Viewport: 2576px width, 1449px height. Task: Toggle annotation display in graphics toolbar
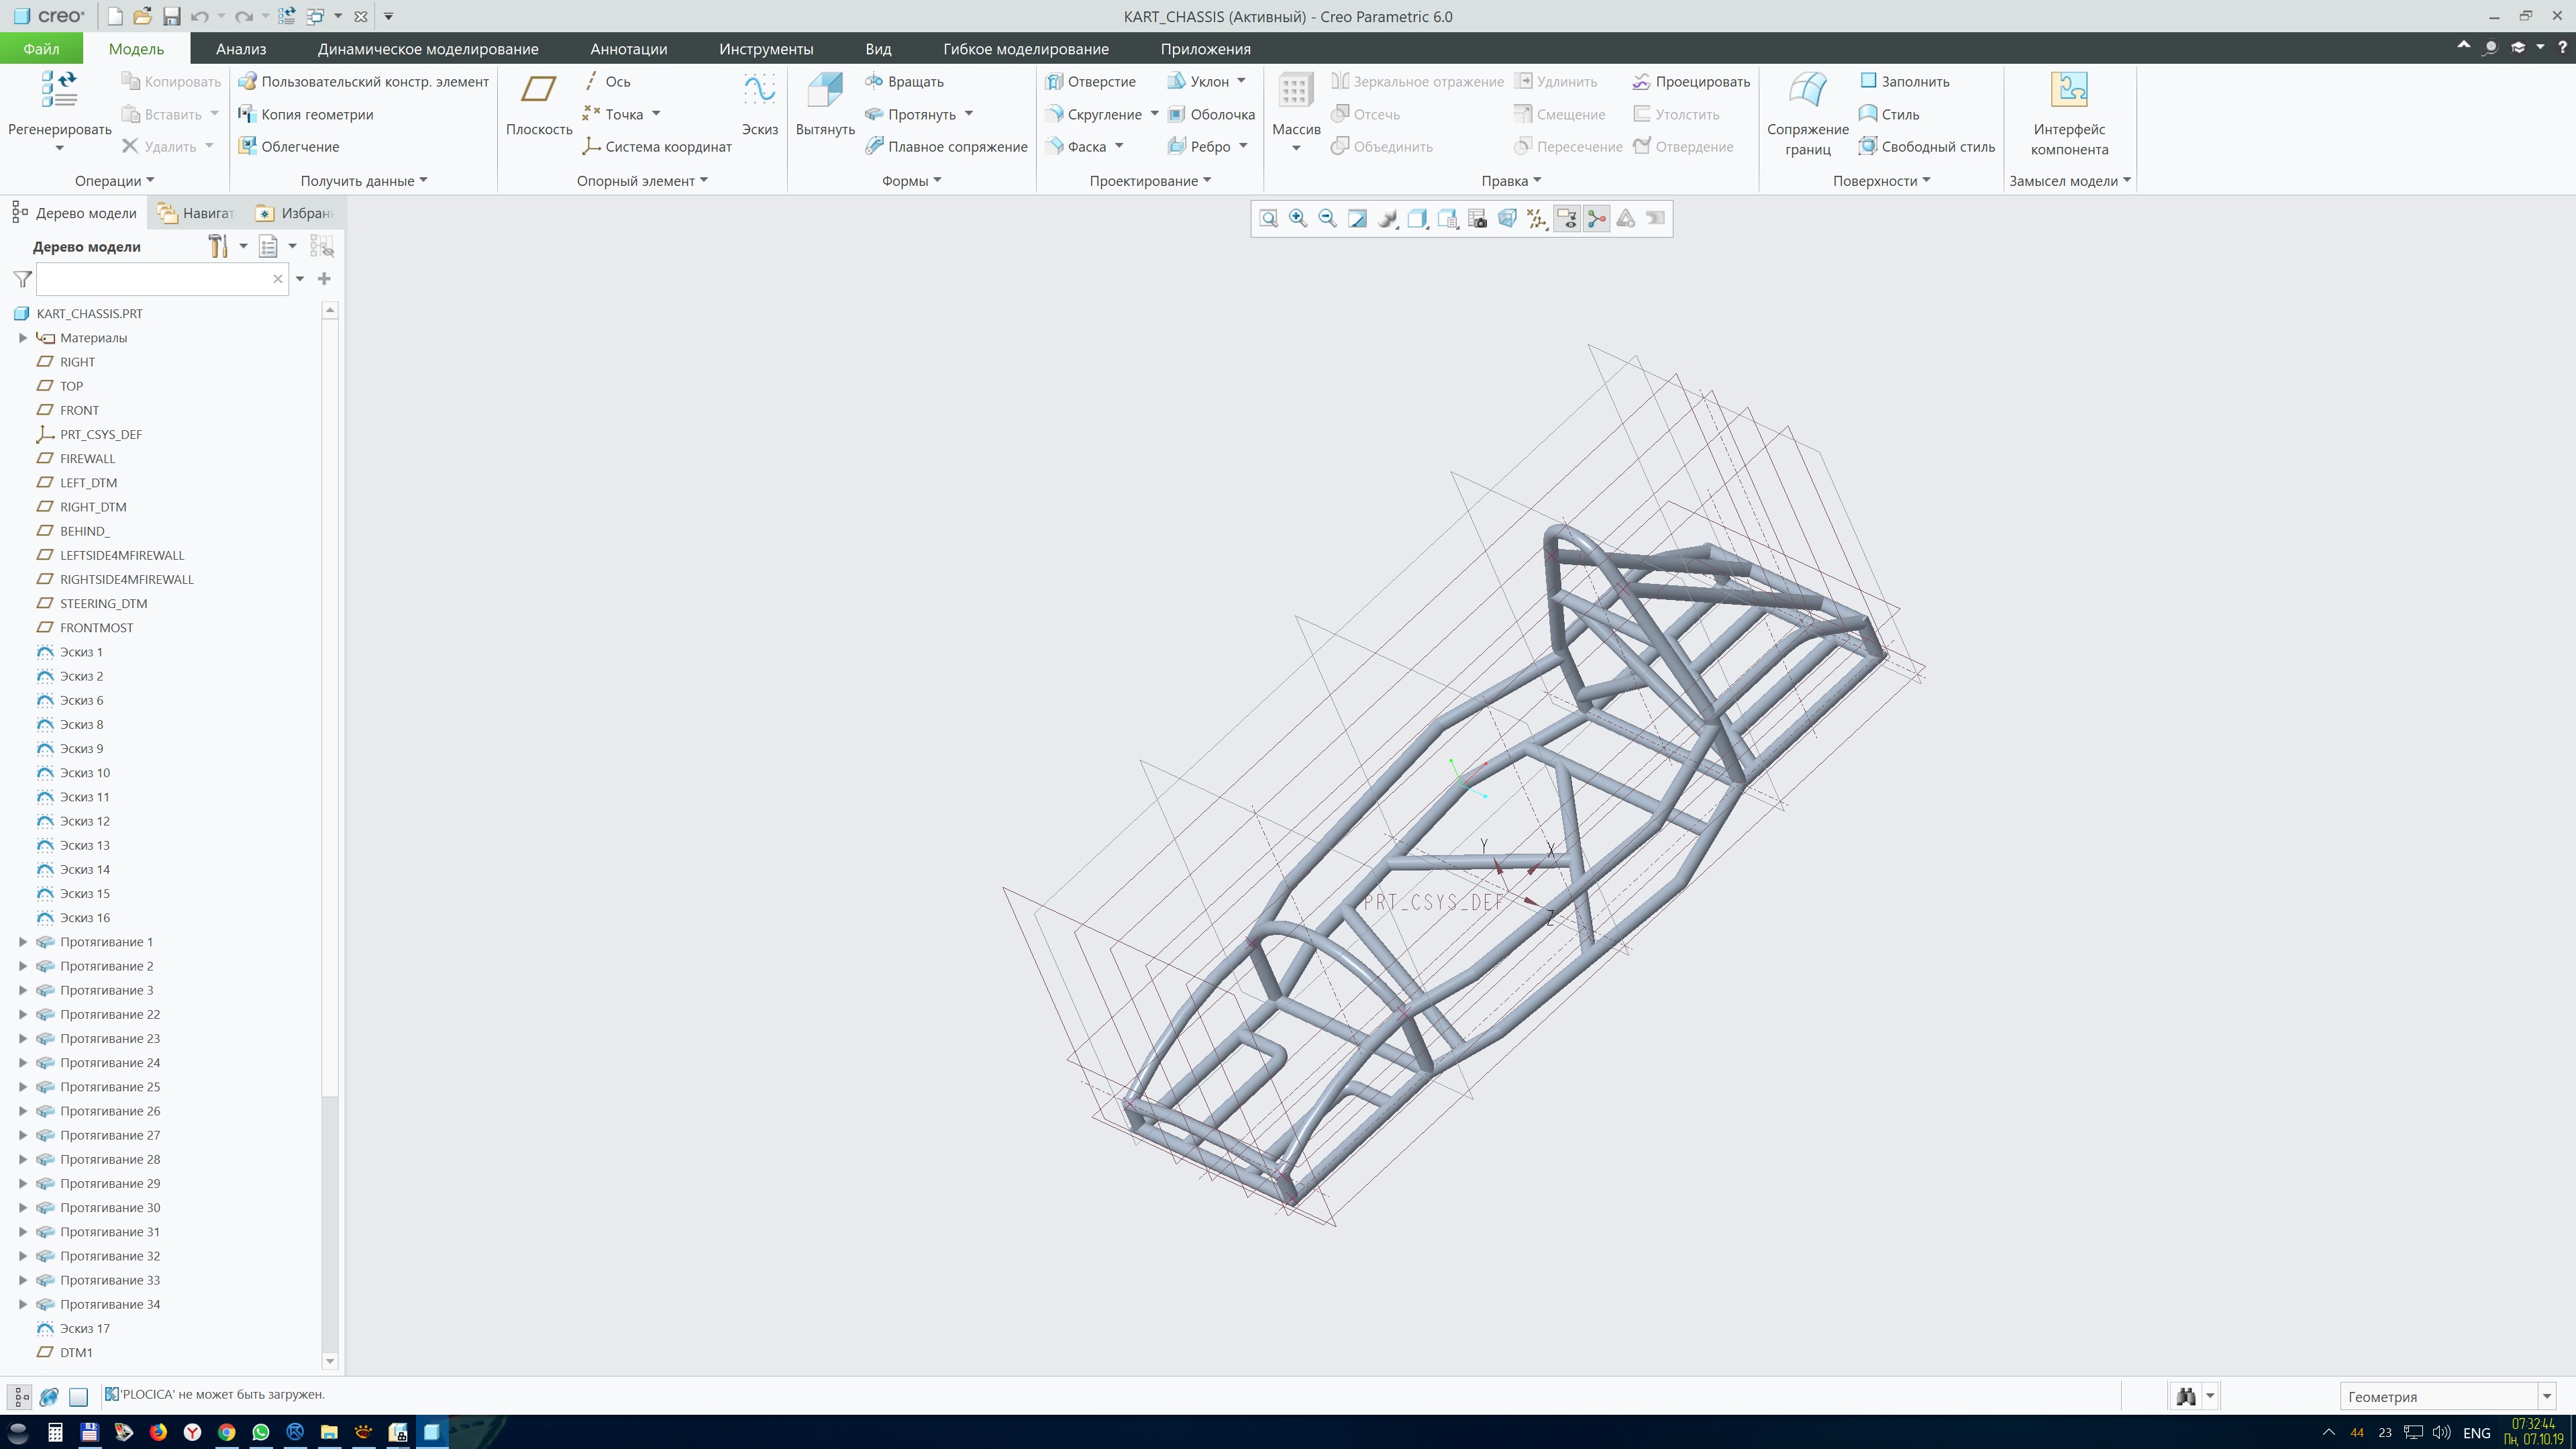point(1567,218)
